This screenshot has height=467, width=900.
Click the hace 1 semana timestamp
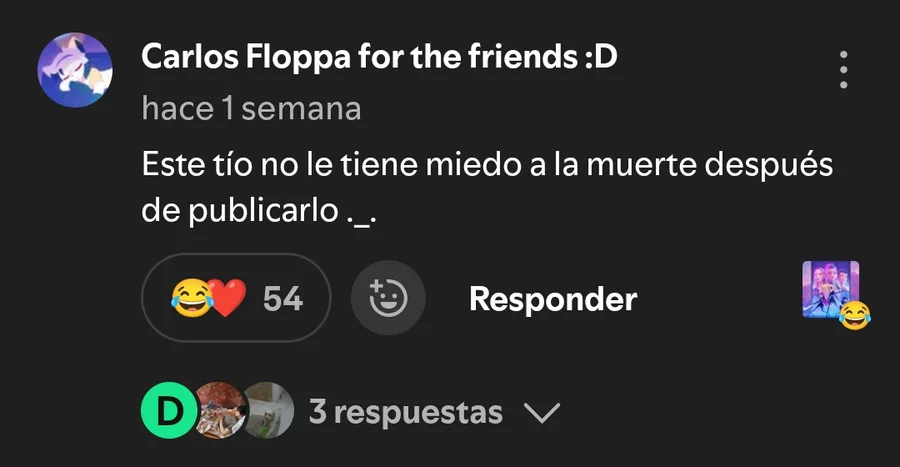tap(251, 108)
